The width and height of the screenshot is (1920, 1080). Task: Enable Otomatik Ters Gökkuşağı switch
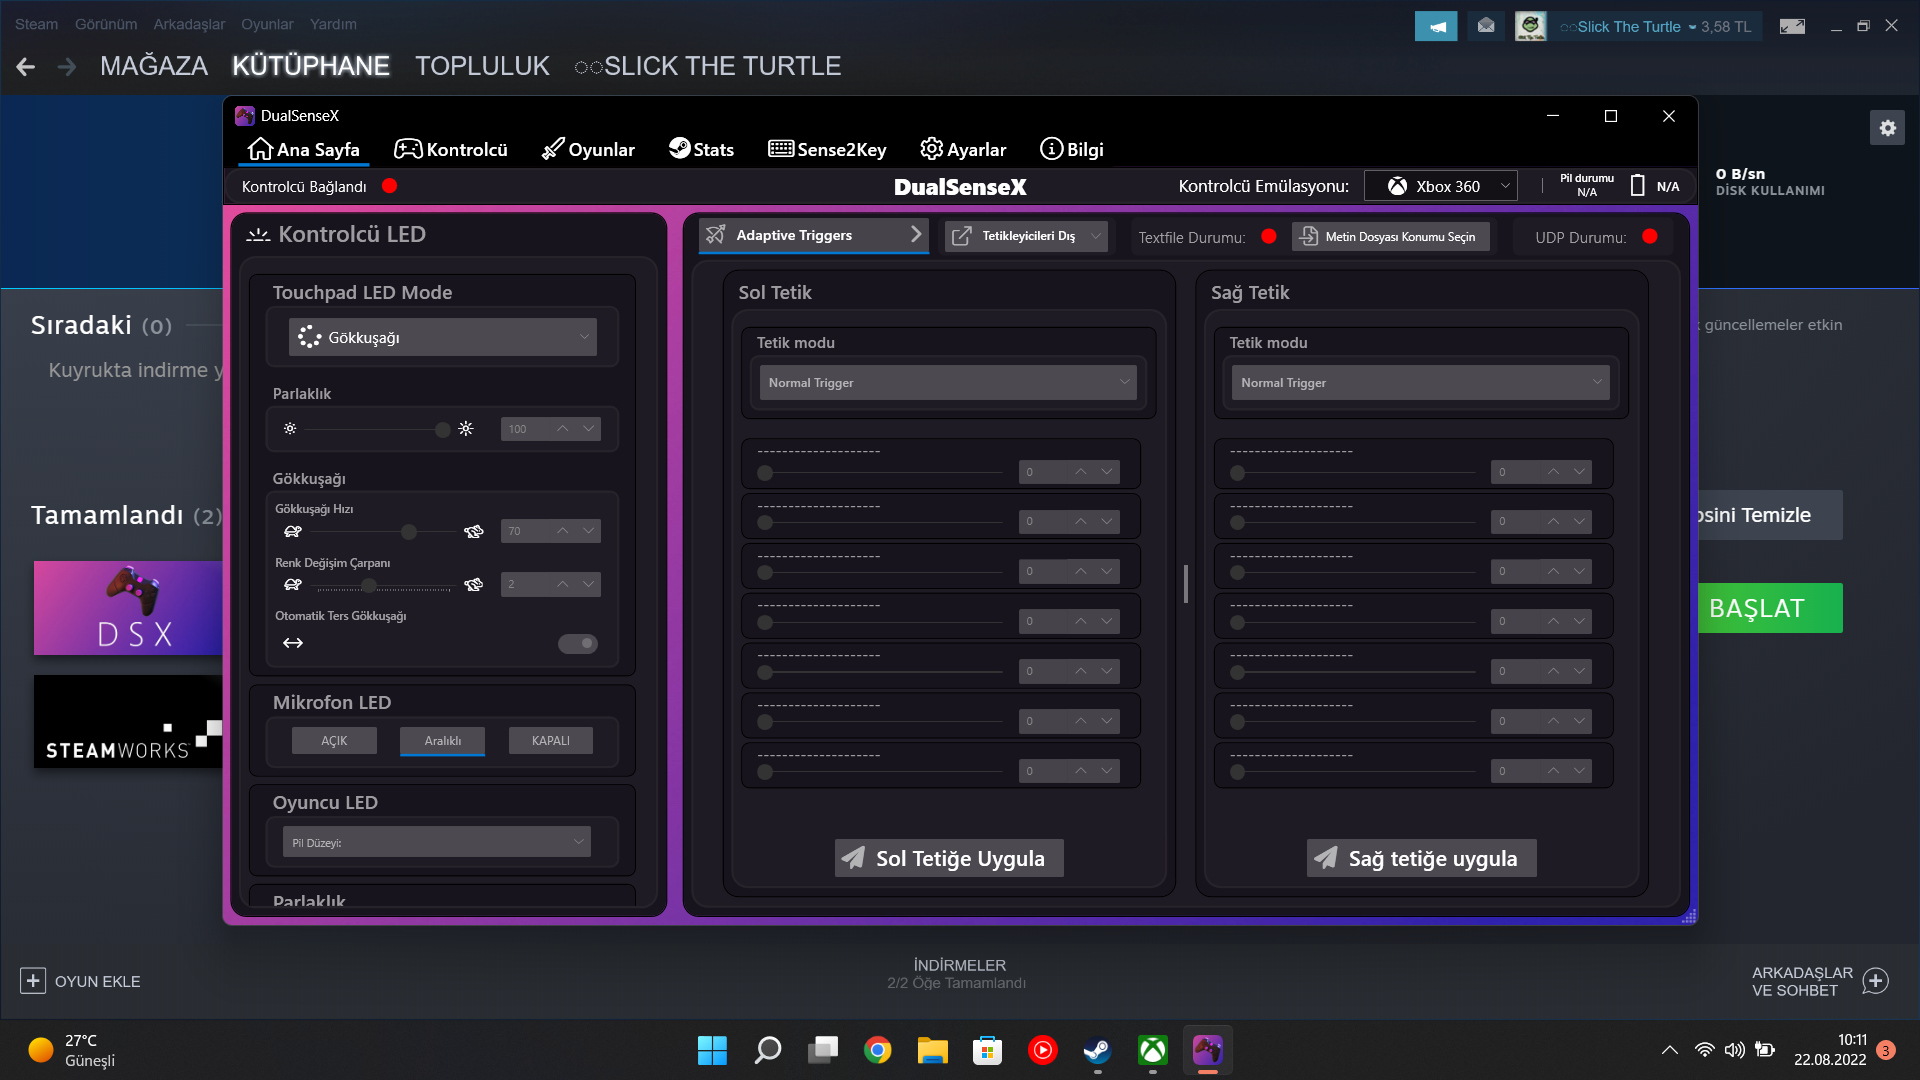pyautogui.click(x=578, y=643)
